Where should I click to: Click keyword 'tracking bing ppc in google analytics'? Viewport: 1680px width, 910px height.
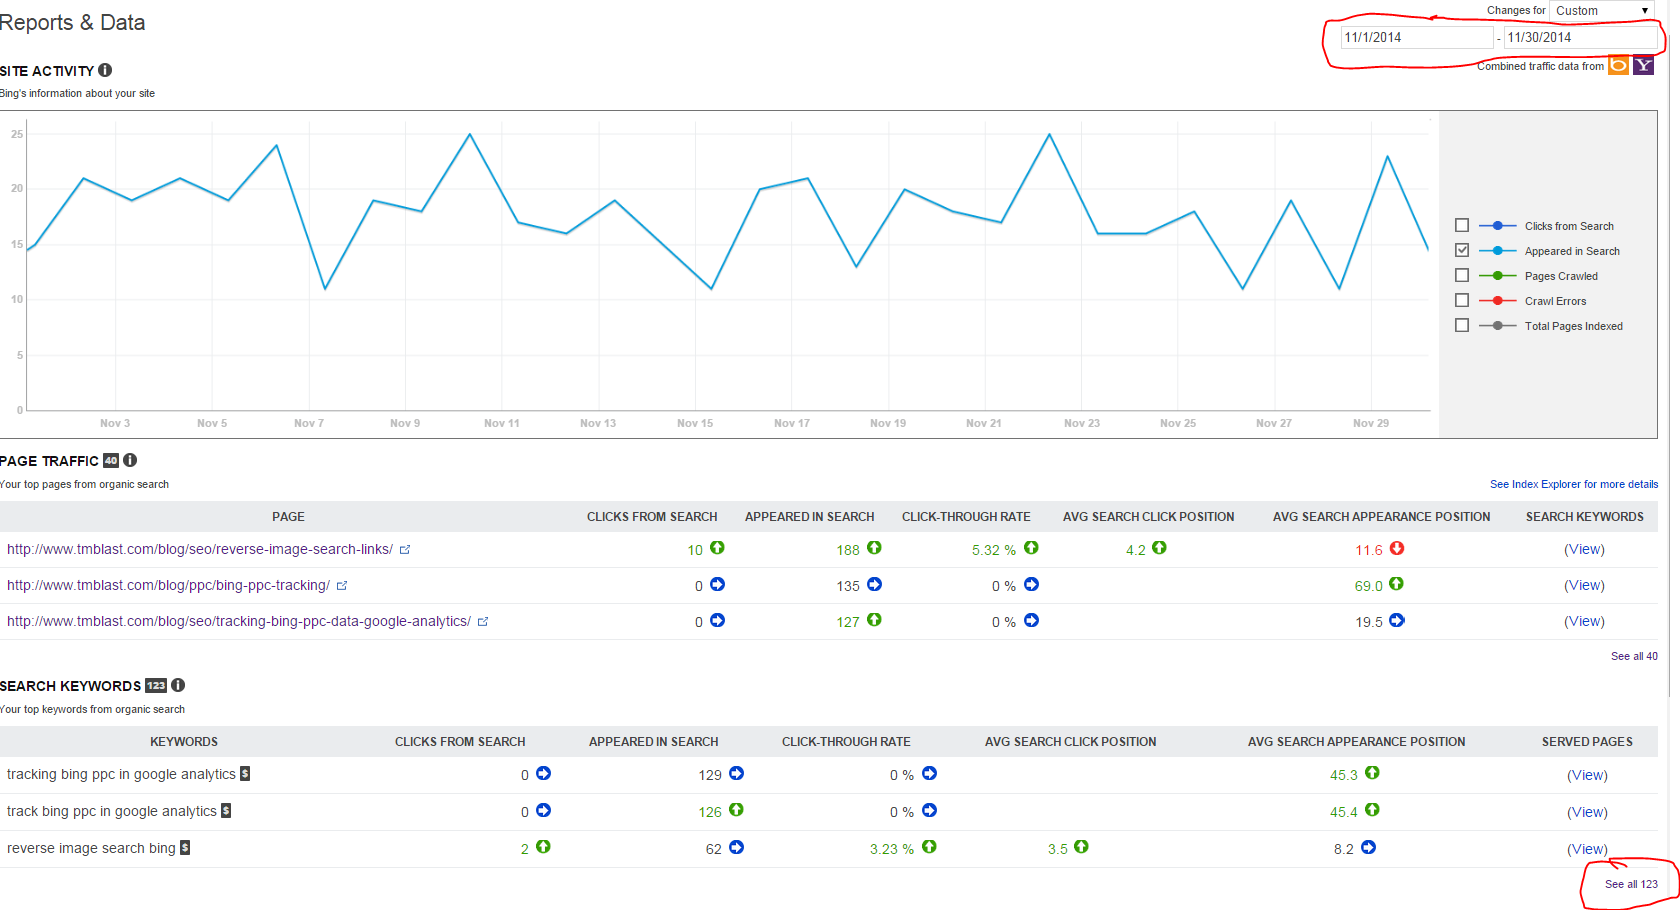[x=121, y=774]
